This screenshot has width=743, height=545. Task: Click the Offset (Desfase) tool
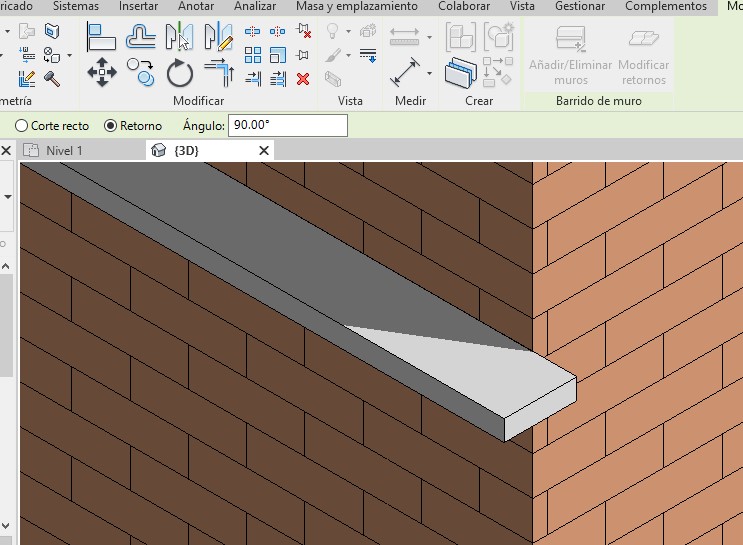pyautogui.click(x=140, y=37)
